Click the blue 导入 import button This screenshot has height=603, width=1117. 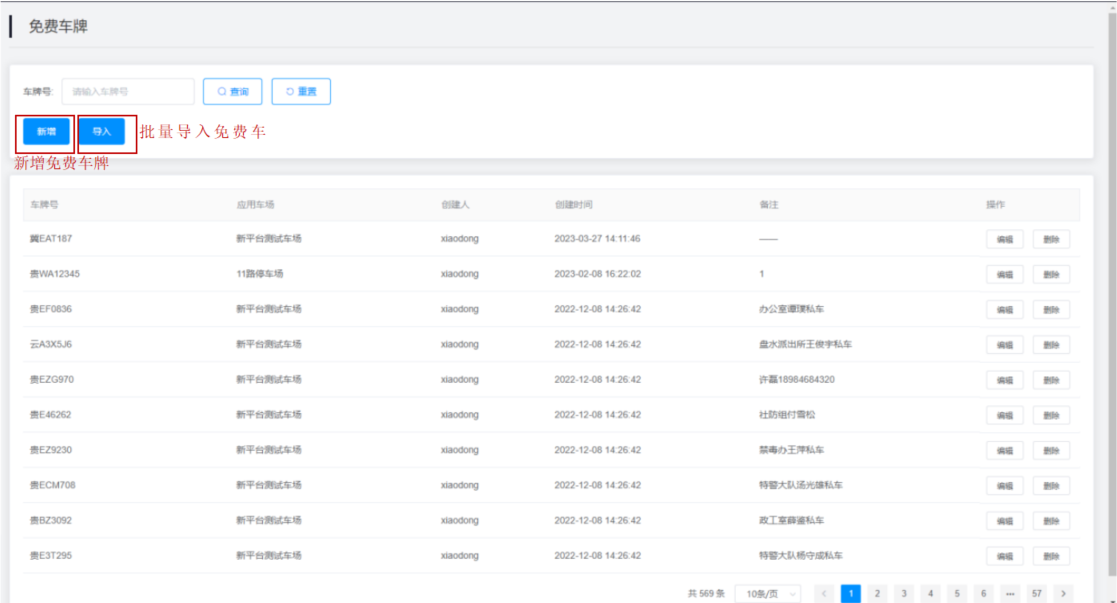[101, 132]
